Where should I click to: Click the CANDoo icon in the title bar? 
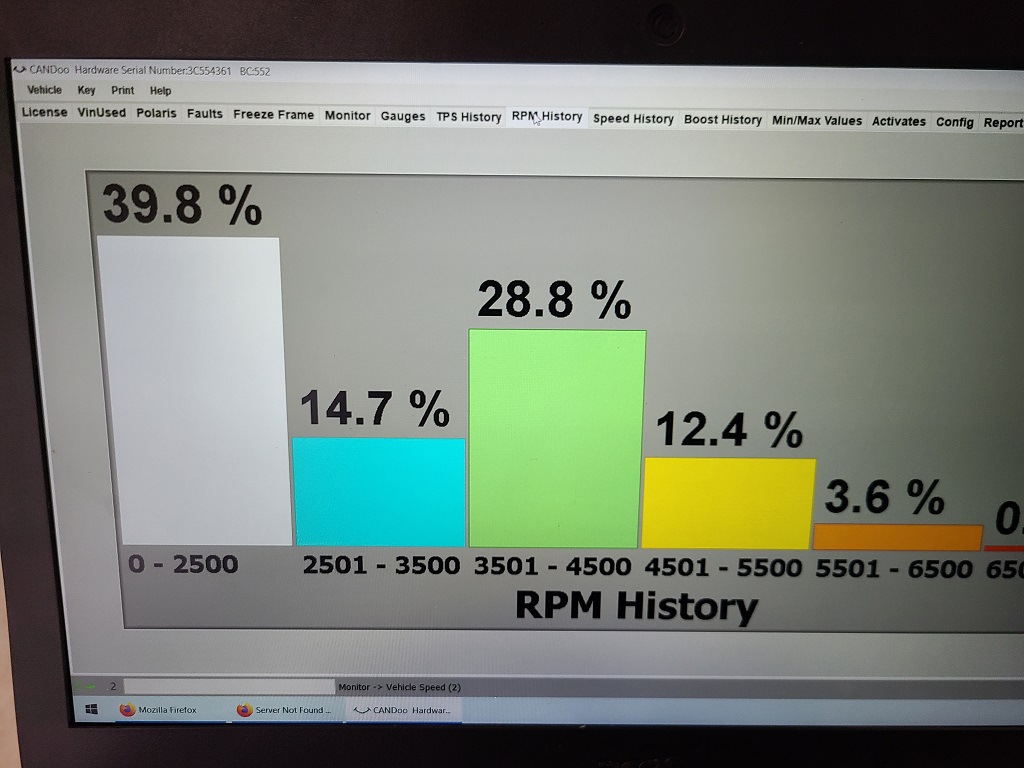19,70
